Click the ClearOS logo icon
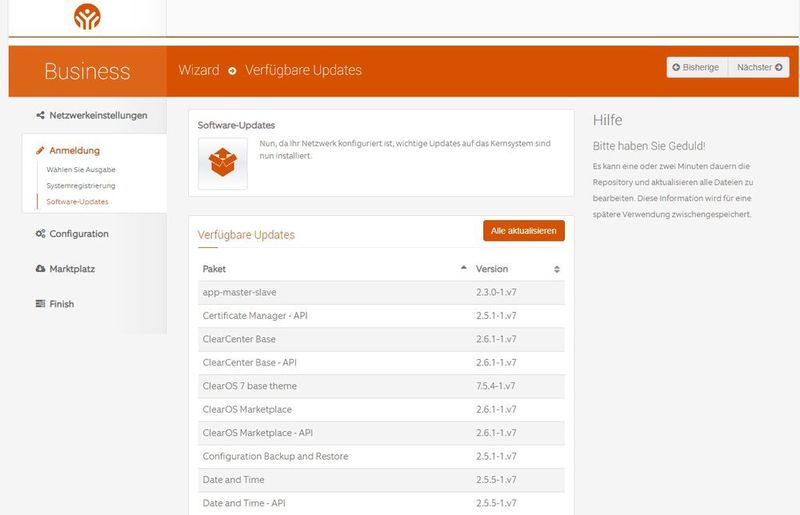Image resolution: width=800 pixels, height=515 pixels. [x=87, y=17]
